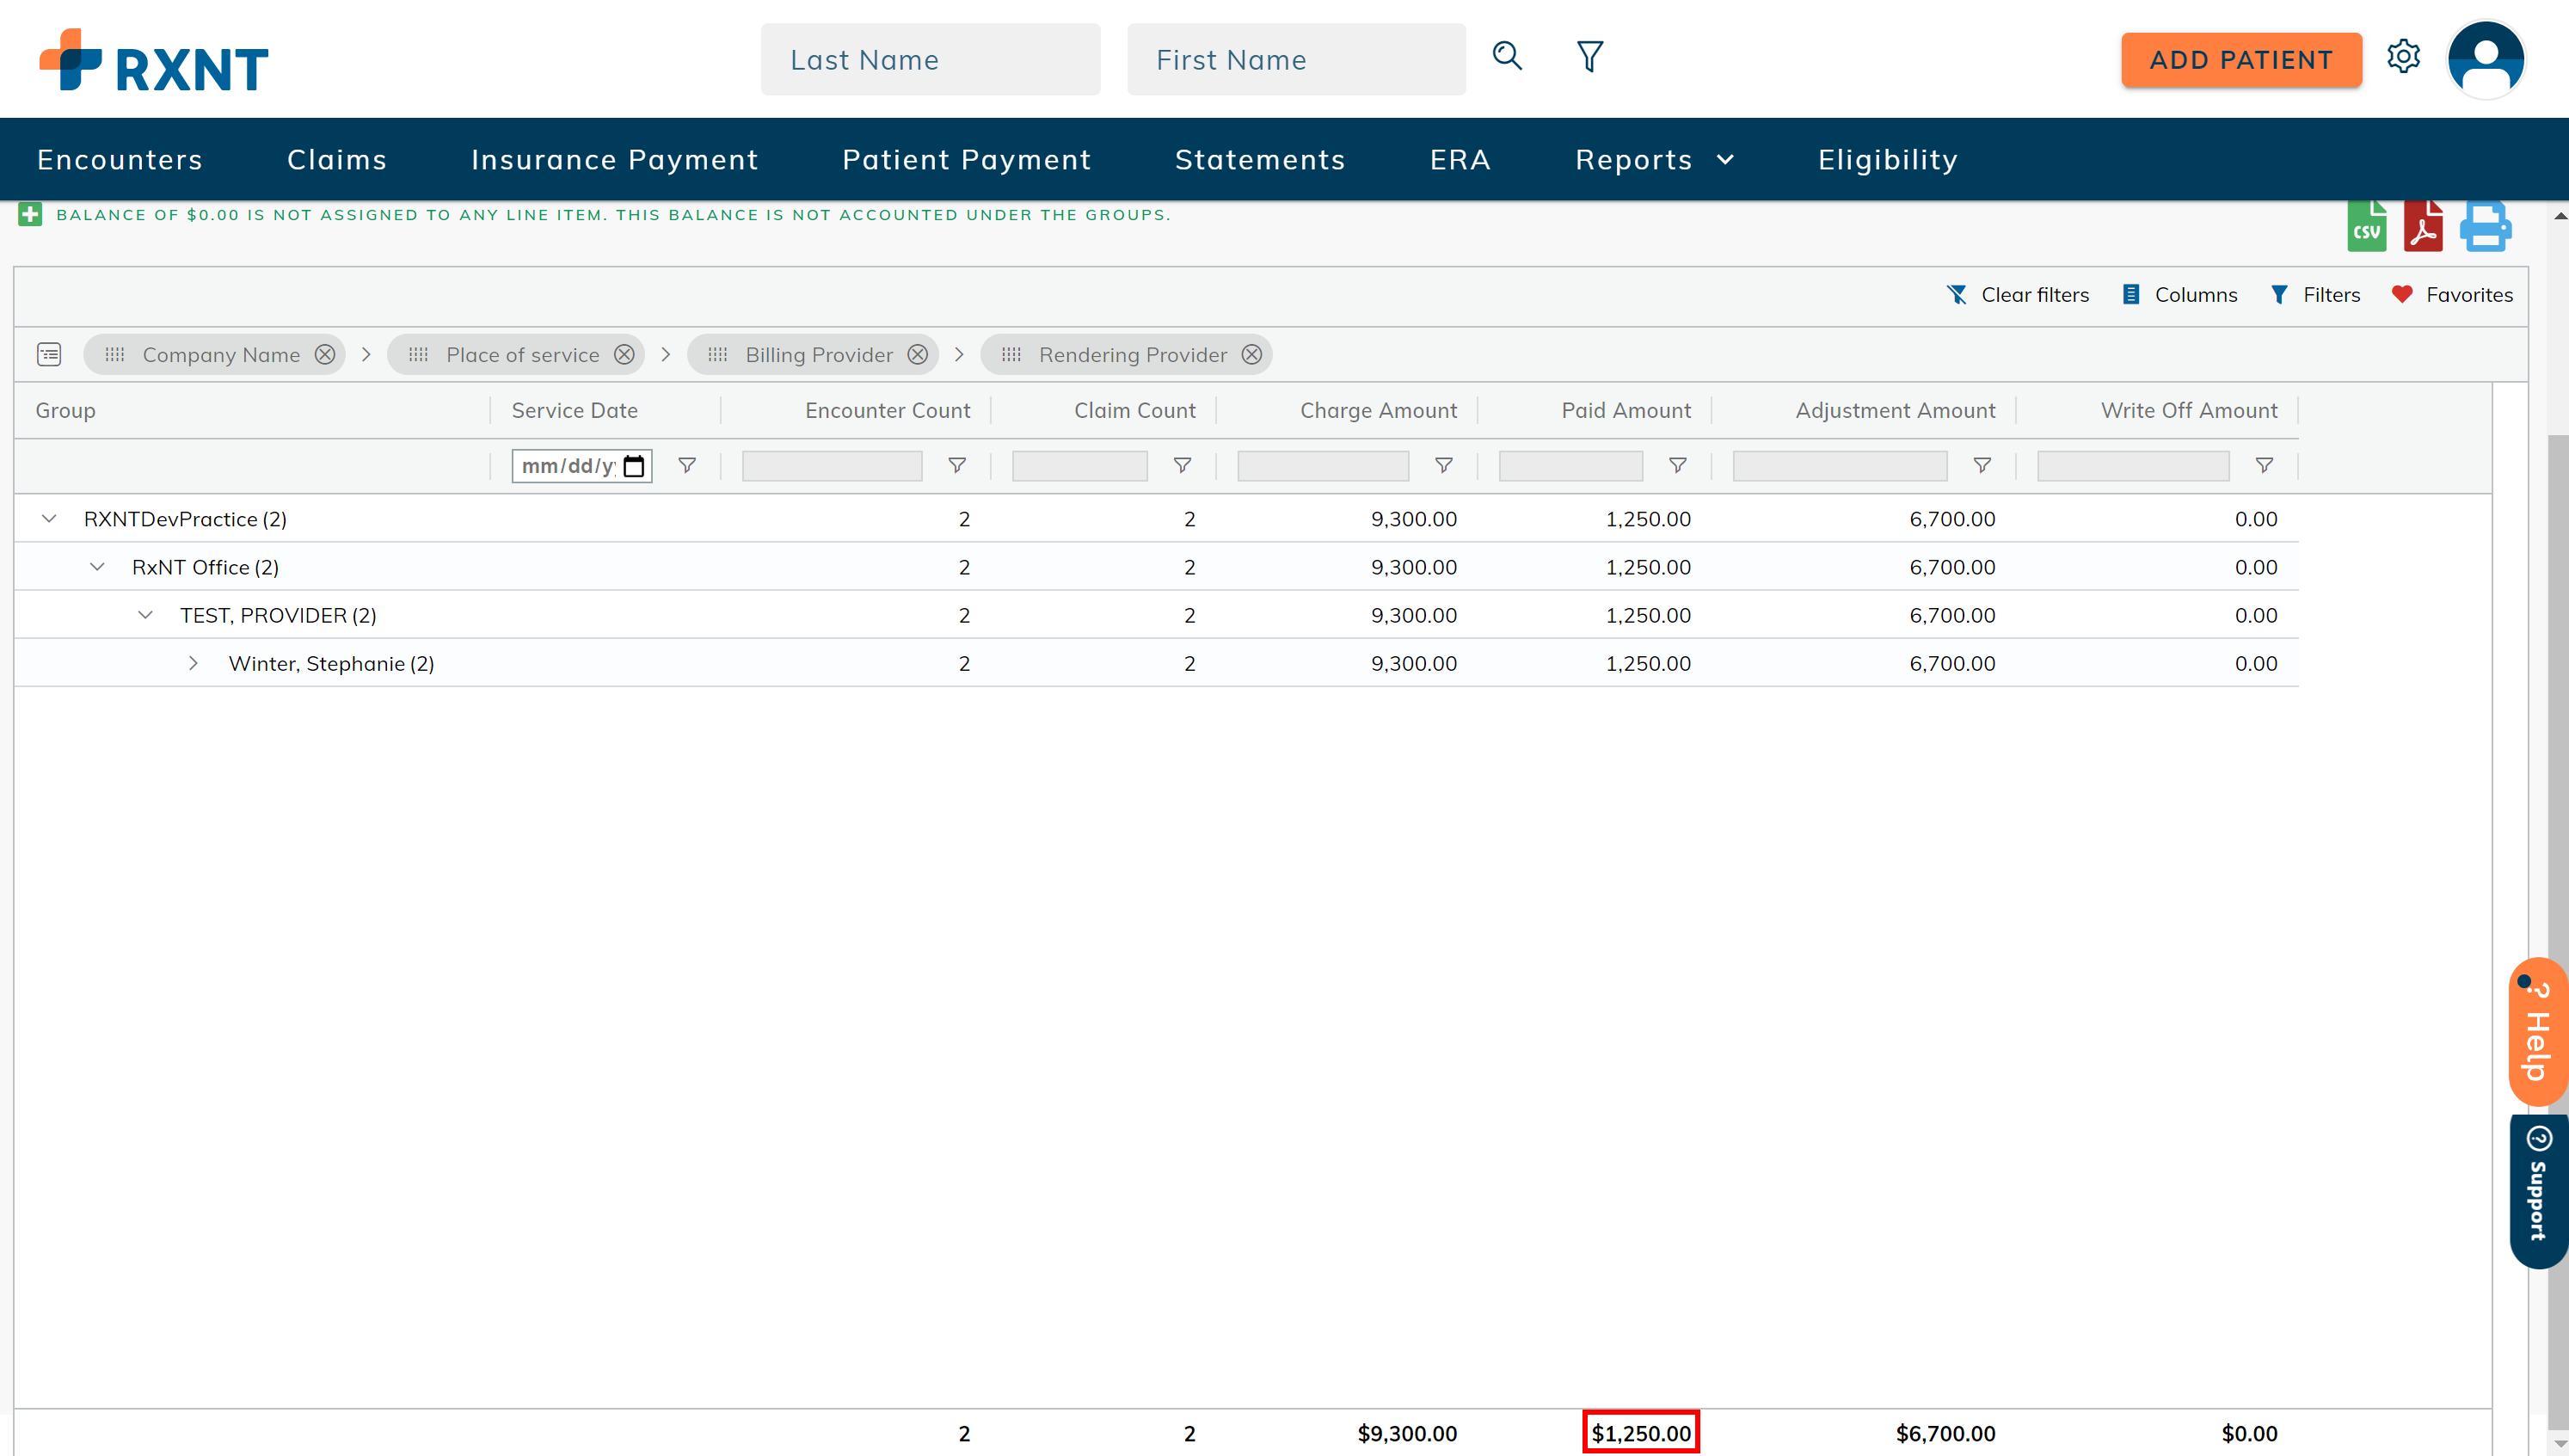
Task: Remove Rendering Provider grouping
Action: pos(1251,354)
